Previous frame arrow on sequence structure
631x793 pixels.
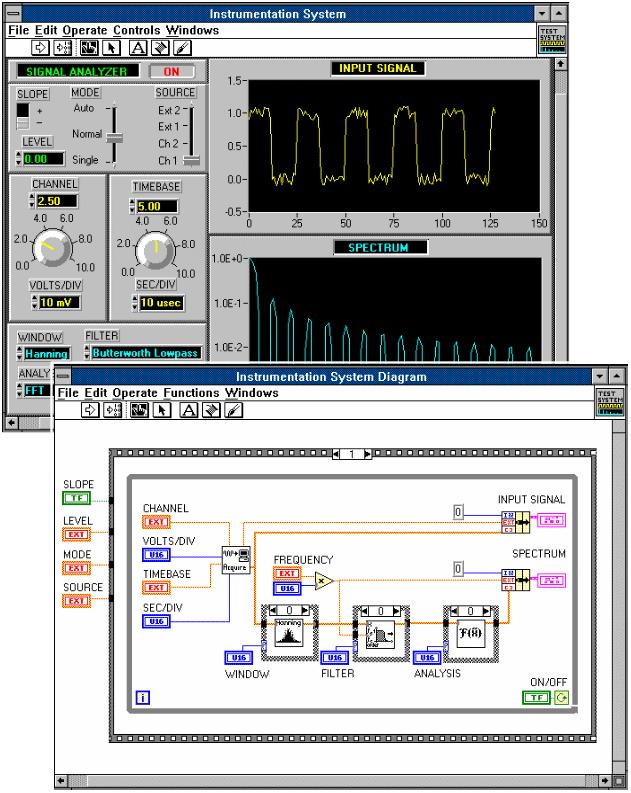(x=336, y=454)
